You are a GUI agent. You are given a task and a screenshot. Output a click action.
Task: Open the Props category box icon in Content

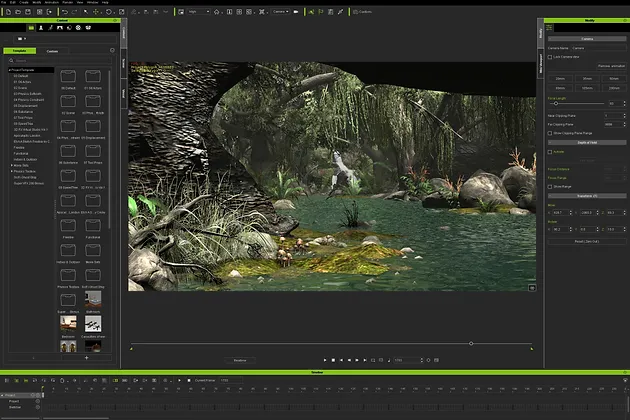88,28
